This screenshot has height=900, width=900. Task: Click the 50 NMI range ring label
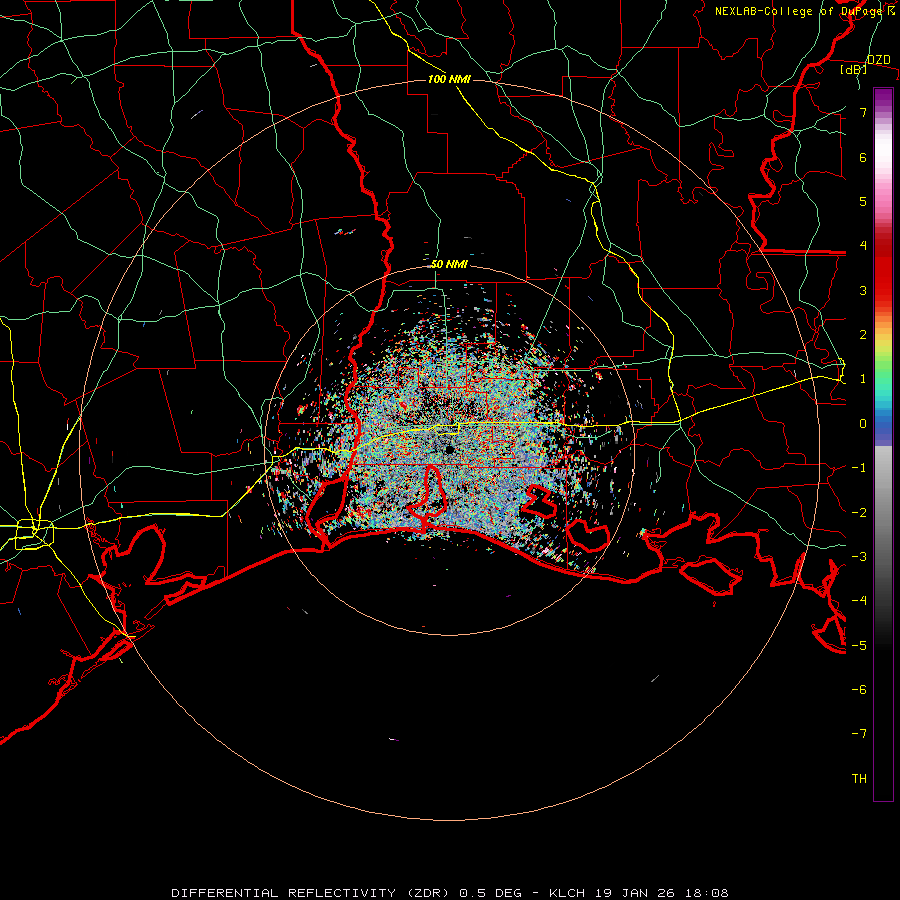pos(449,264)
